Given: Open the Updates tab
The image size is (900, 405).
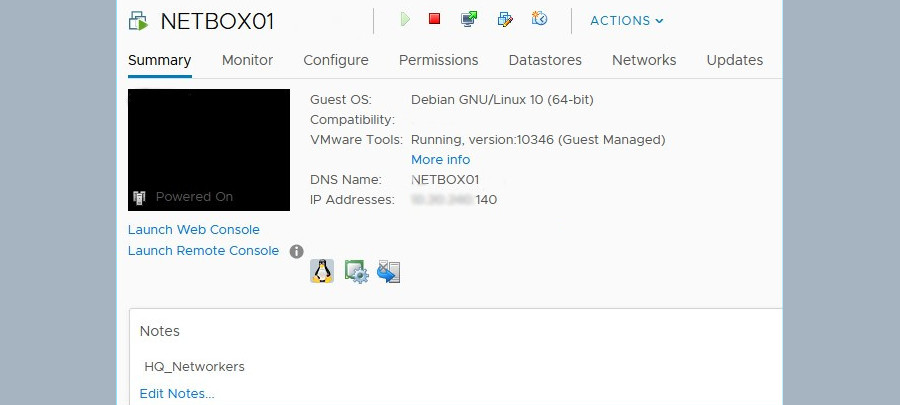Looking at the screenshot, I should [734, 60].
